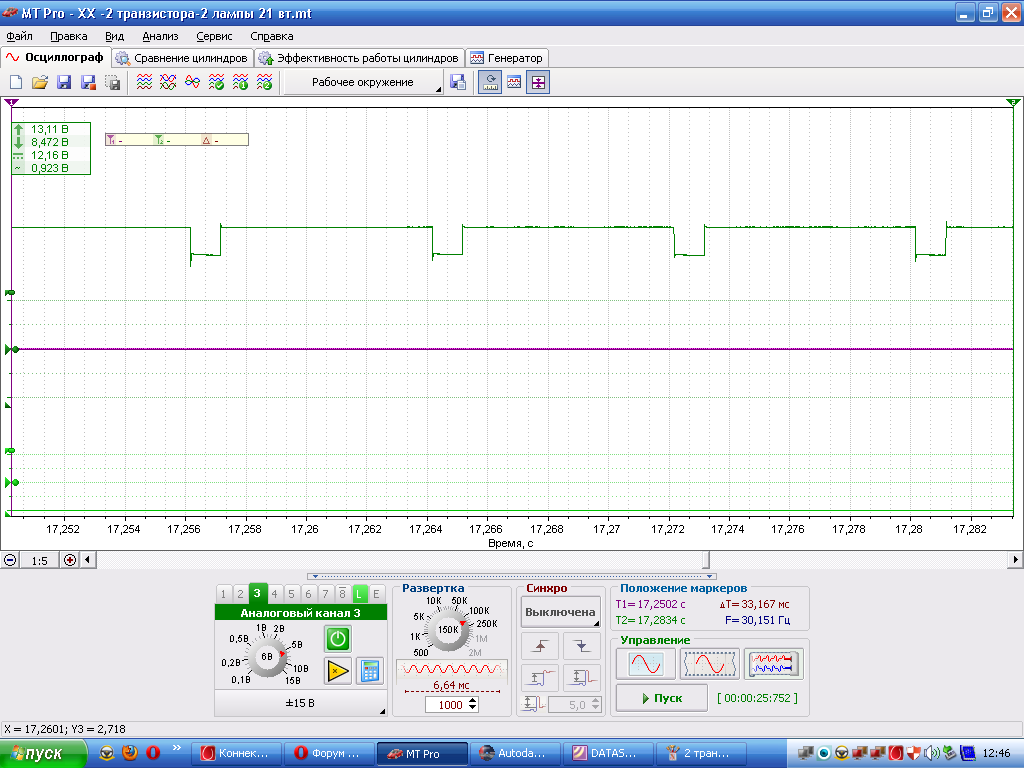
Task: Click the save-as floppy icon with red corner
Action: click(x=88, y=82)
